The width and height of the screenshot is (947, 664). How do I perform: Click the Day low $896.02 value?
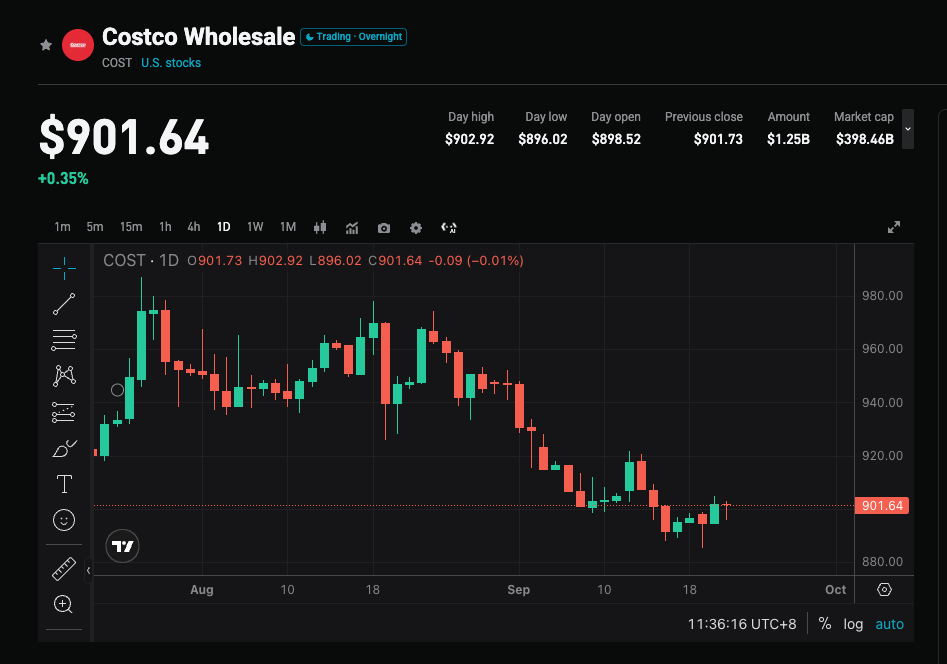[543, 140]
